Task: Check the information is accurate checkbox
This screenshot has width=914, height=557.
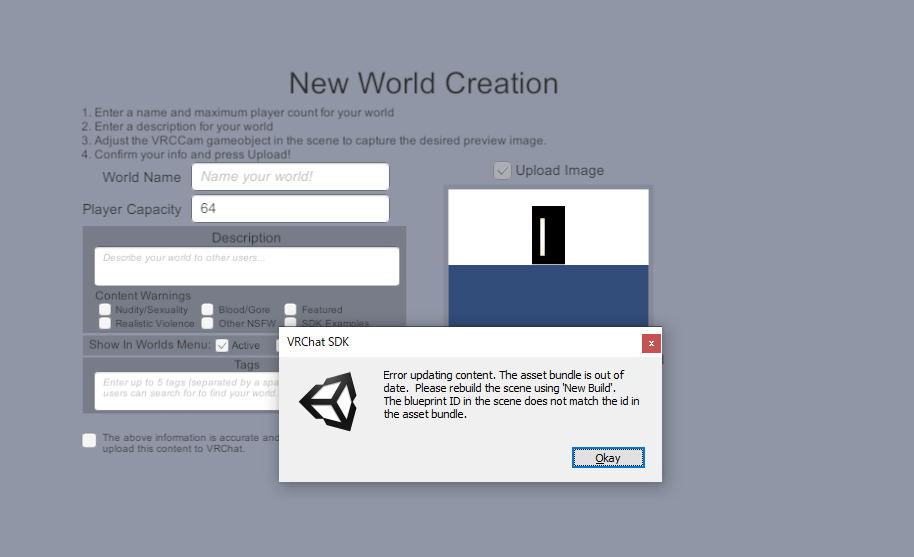Action: [x=89, y=440]
